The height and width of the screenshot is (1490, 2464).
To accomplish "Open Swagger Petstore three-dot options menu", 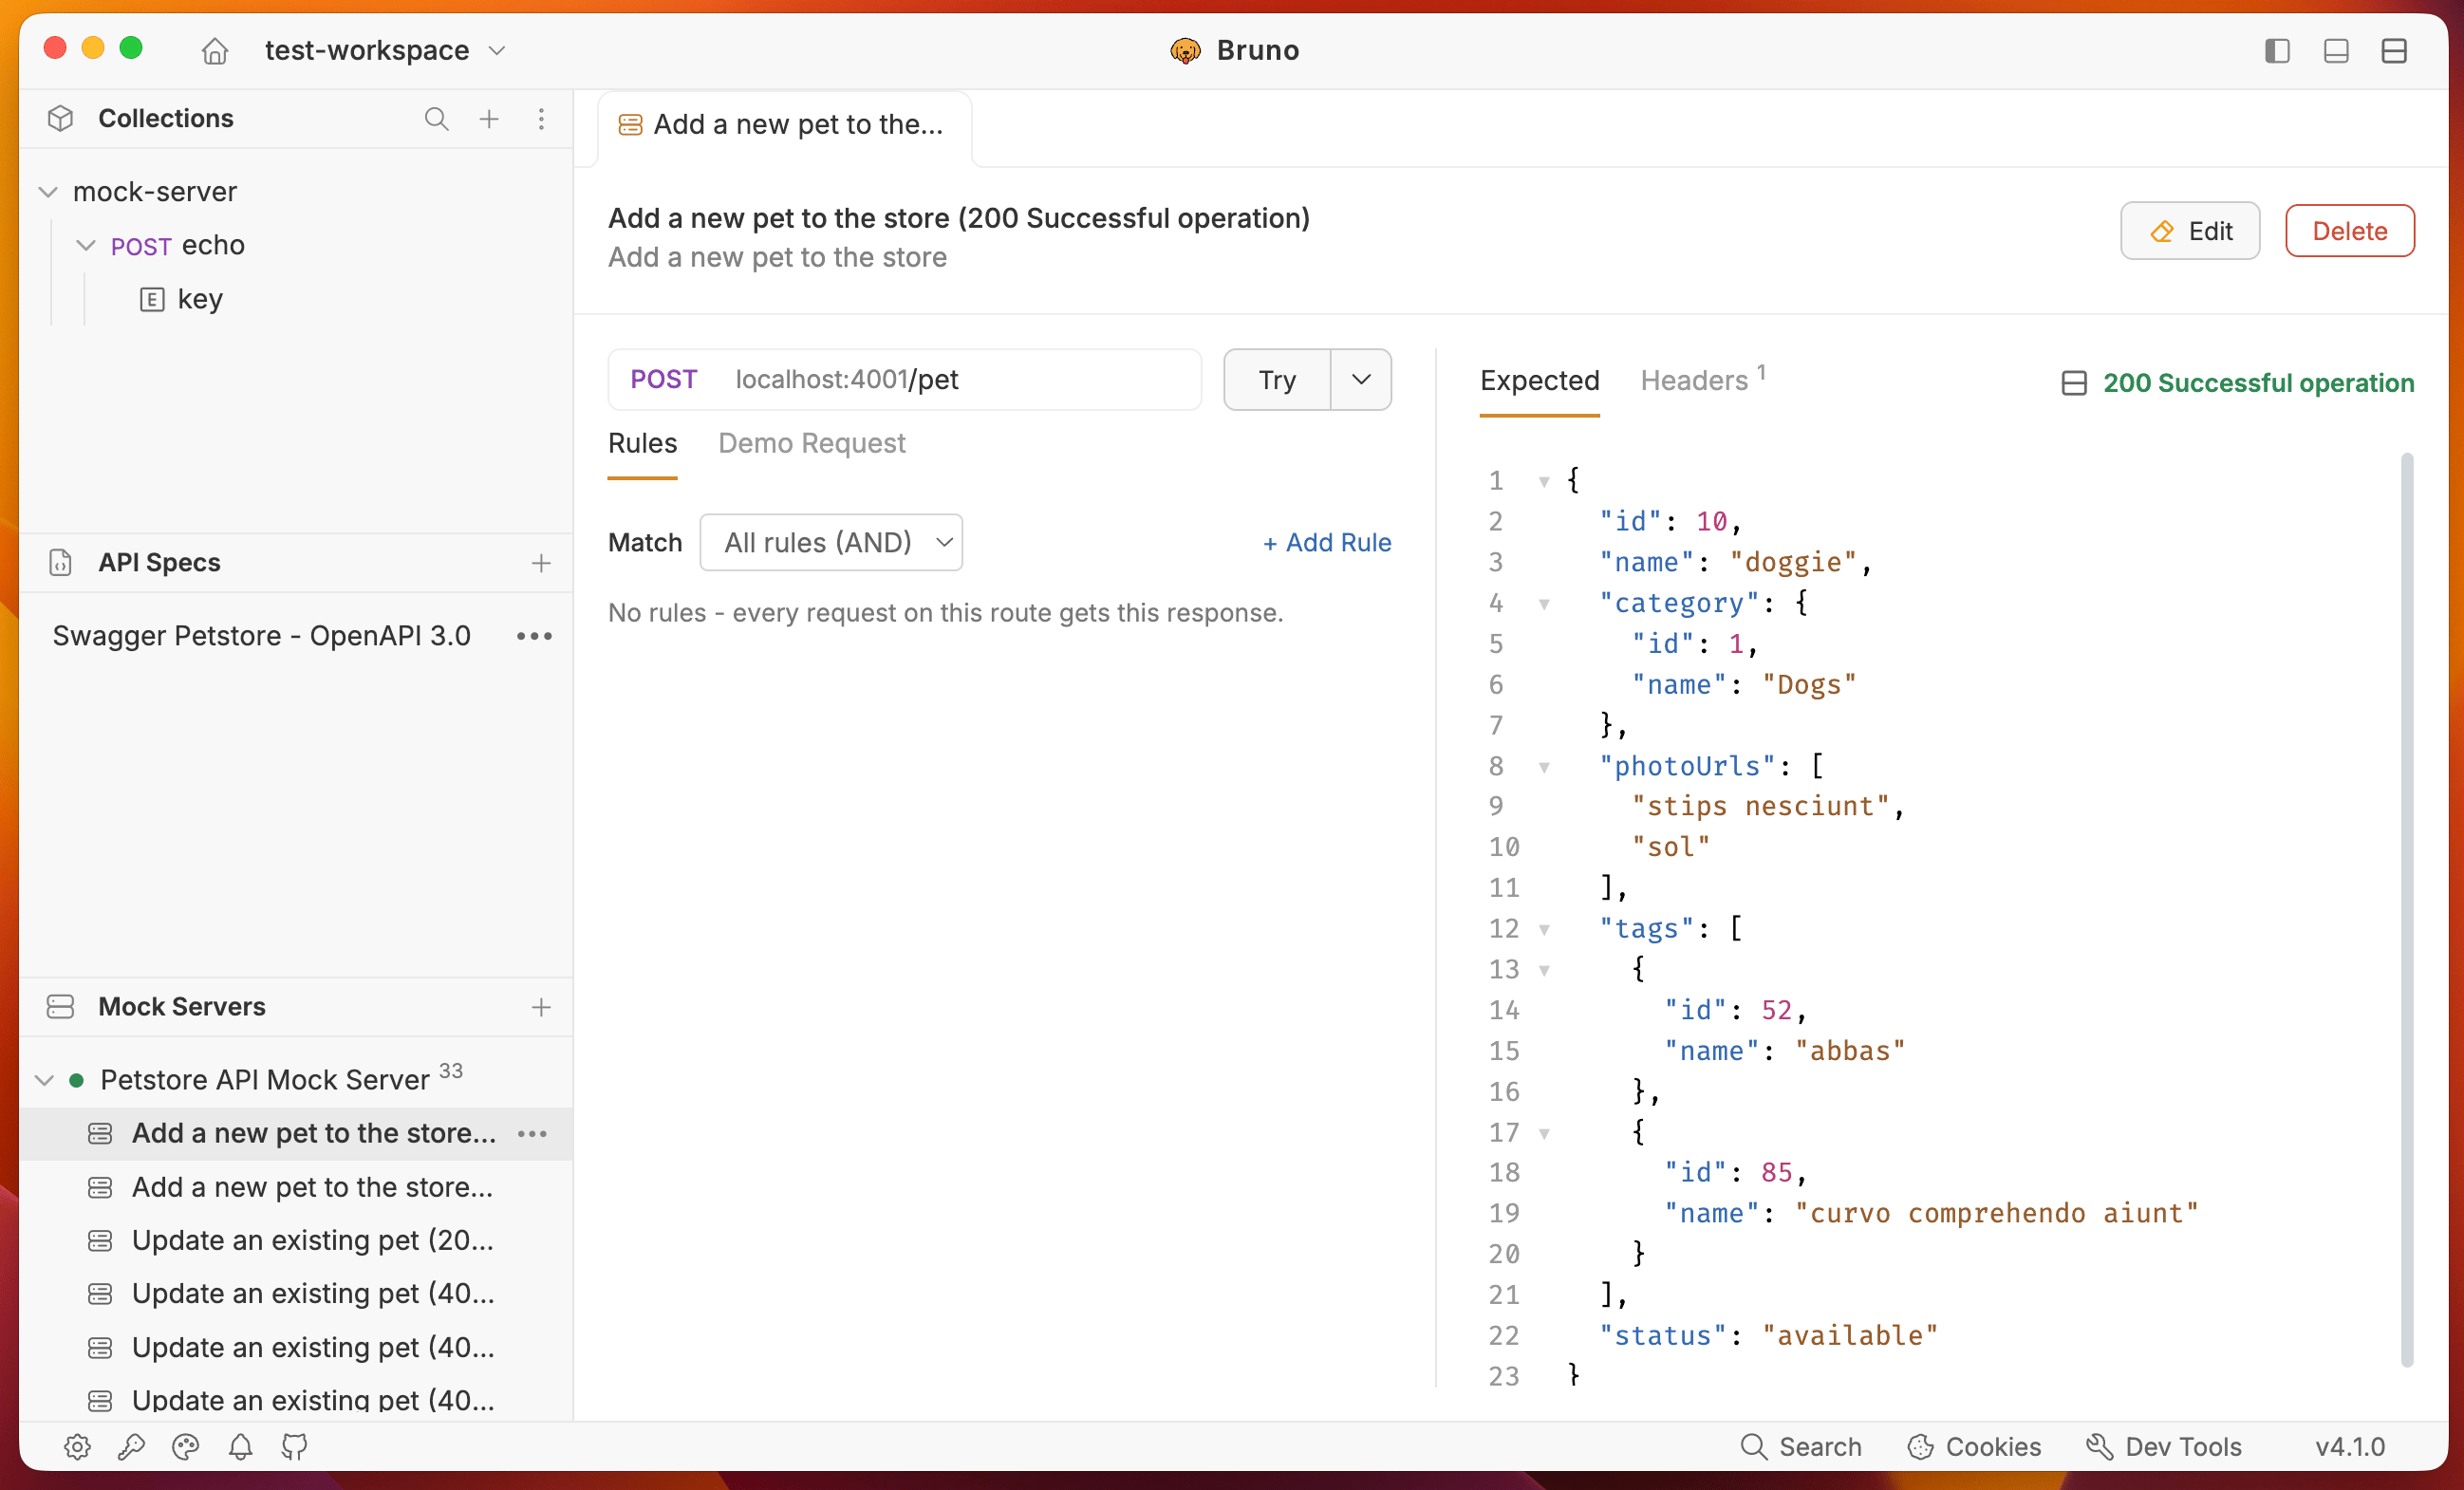I will pos(534,636).
